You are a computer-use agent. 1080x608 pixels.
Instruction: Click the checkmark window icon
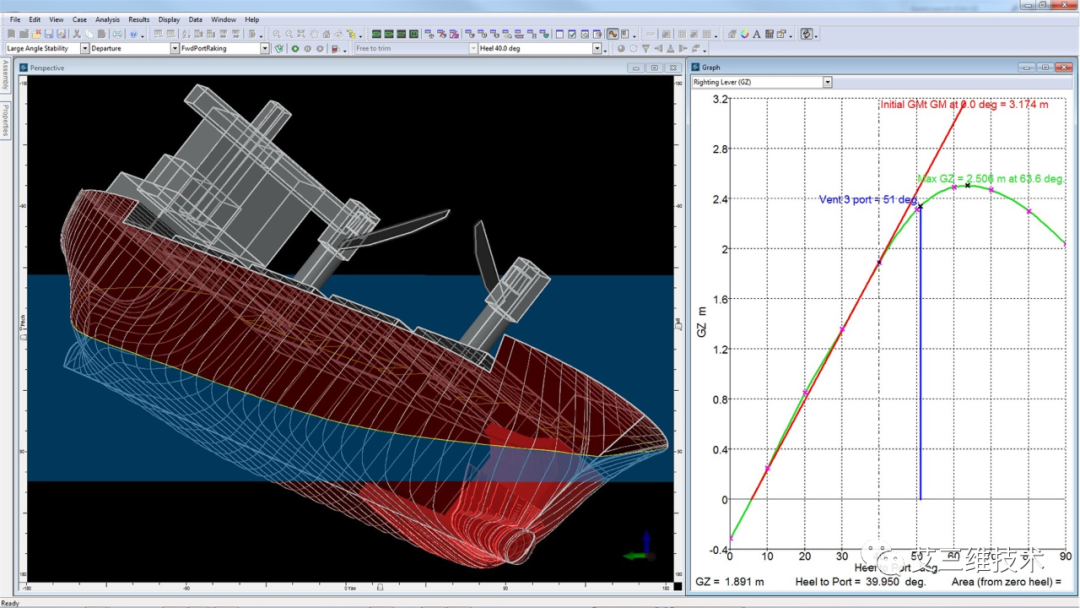pos(572,34)
